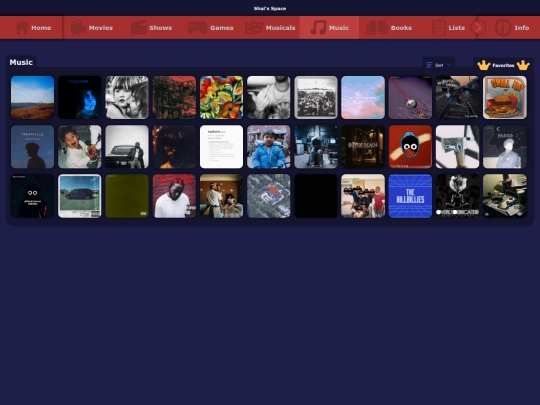
Task: Open the black-and-white mother and child cover
Action: (x=127, y=97)
